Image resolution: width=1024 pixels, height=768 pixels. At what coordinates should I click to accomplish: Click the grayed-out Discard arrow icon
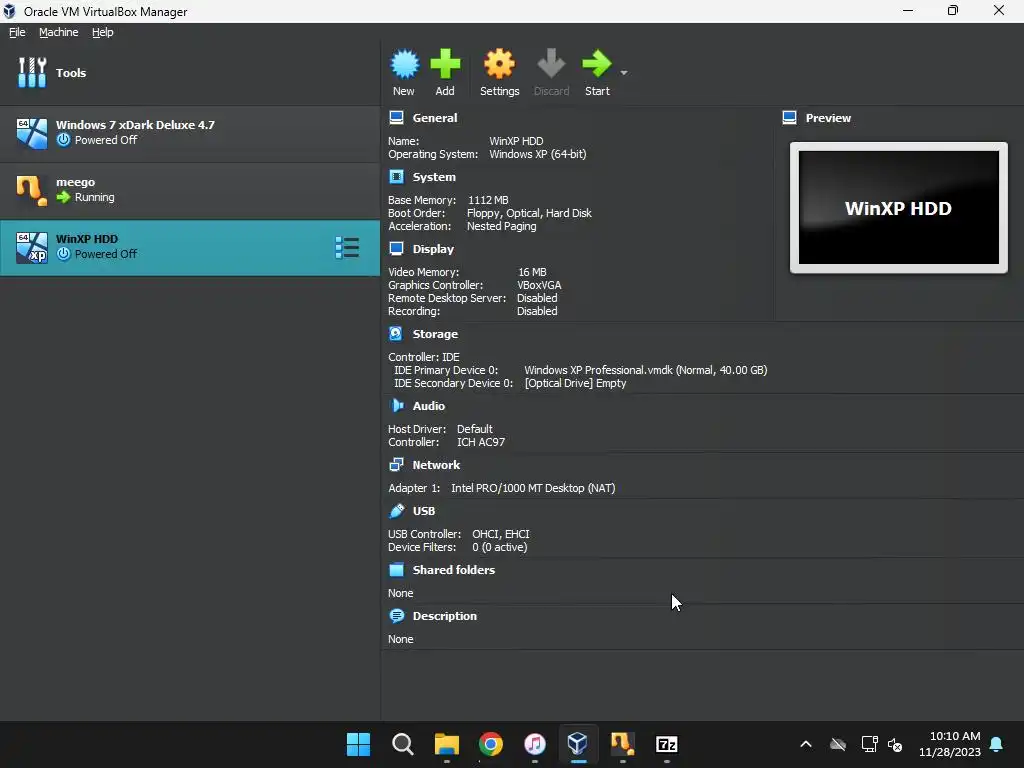(x=551, y=64)
